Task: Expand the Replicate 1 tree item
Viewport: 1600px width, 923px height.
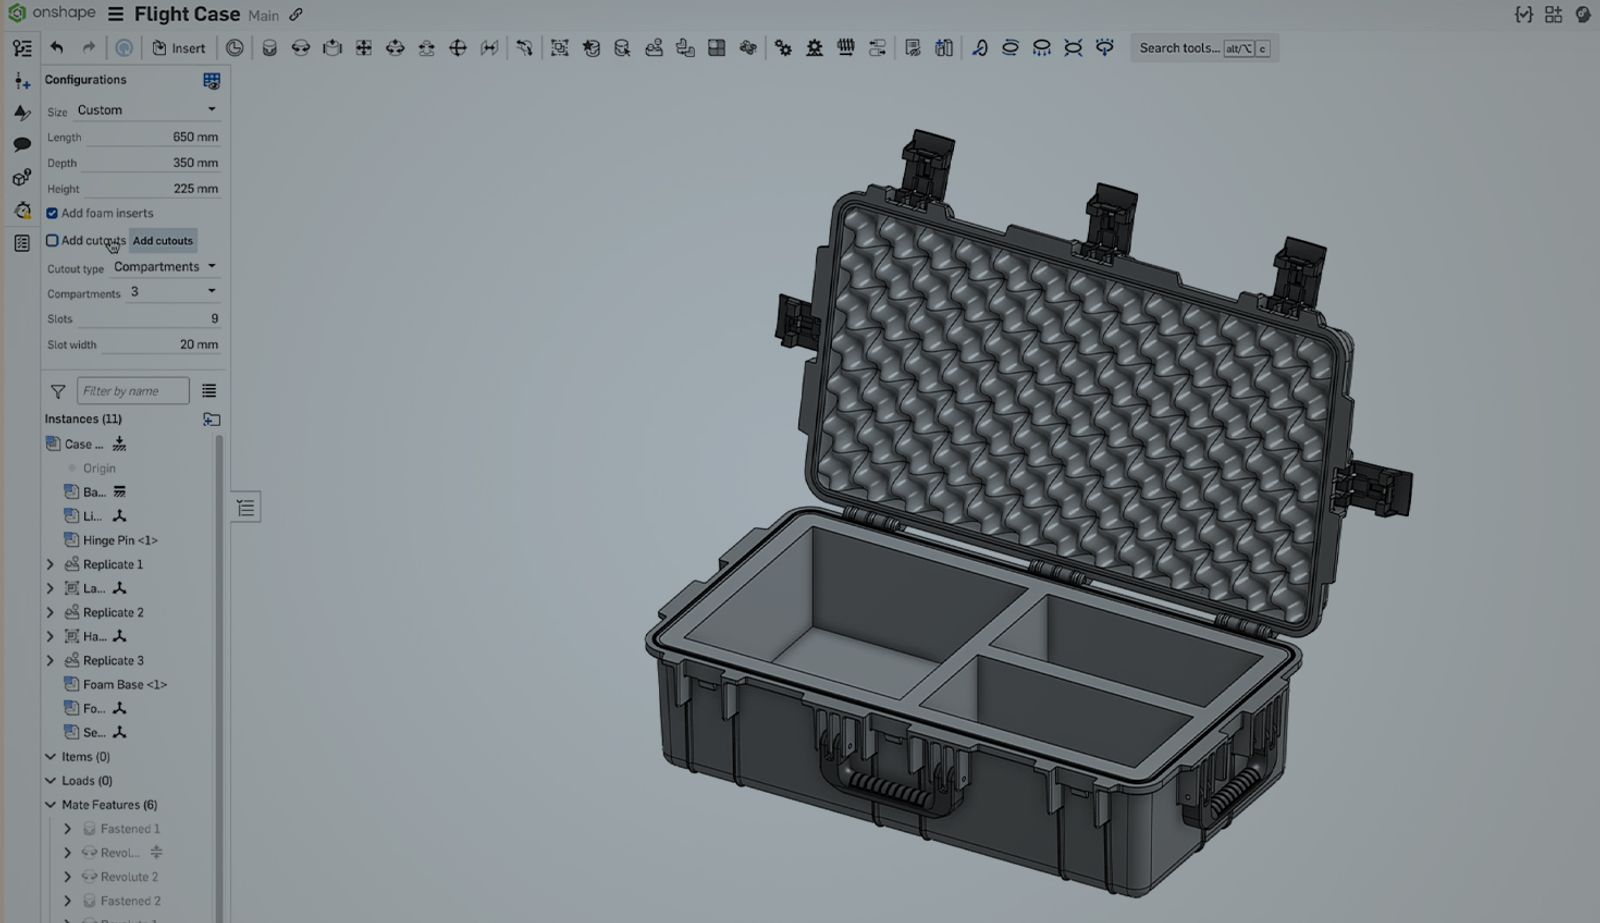Action: click(50, 564)
